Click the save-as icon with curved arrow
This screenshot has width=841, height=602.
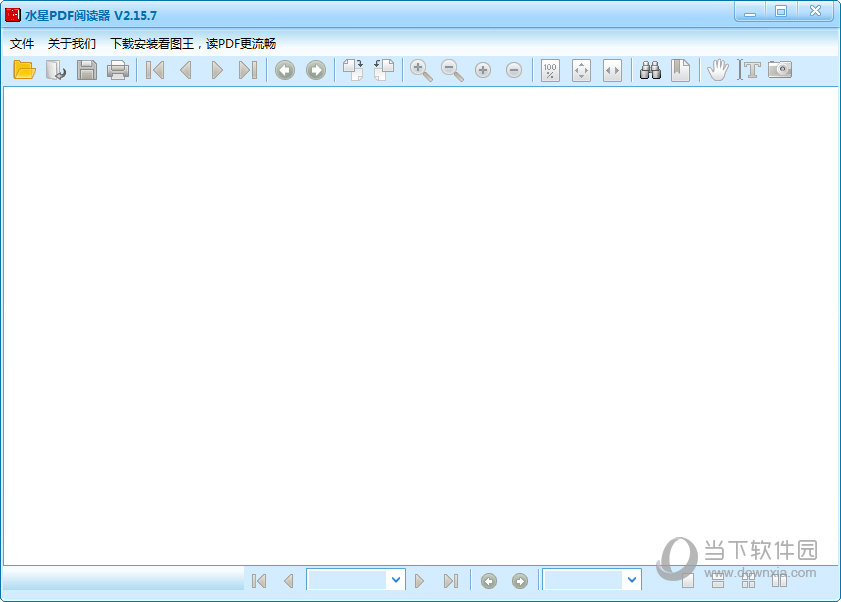56,70
